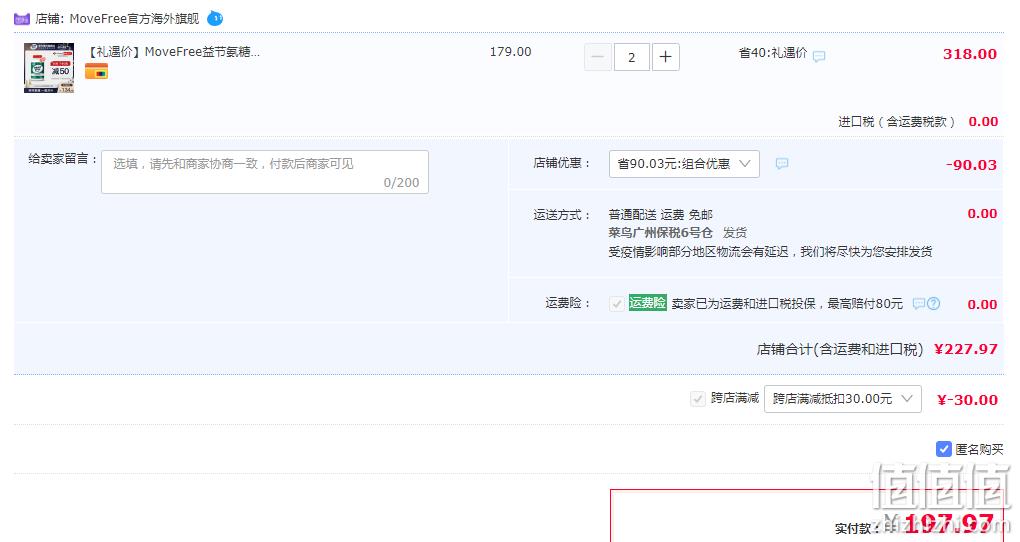Click the cross-store deduction ¥-30.00

click(967, 400)
